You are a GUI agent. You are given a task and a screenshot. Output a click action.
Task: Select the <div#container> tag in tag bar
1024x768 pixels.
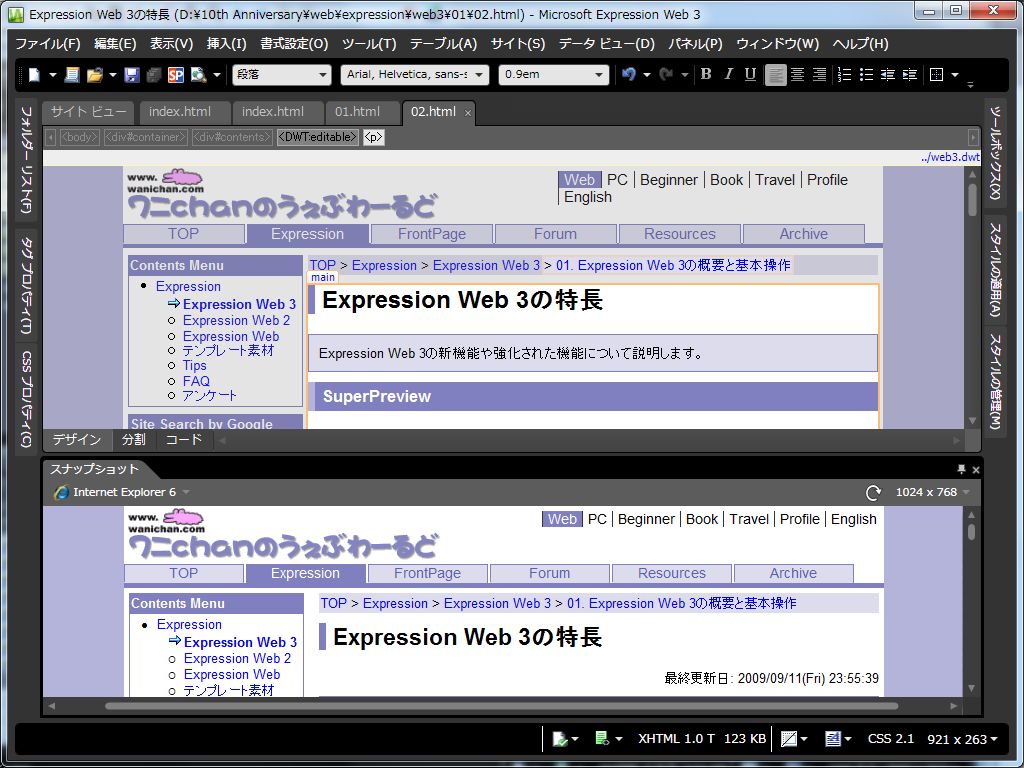pyautogui.click(x=146, y=137)
